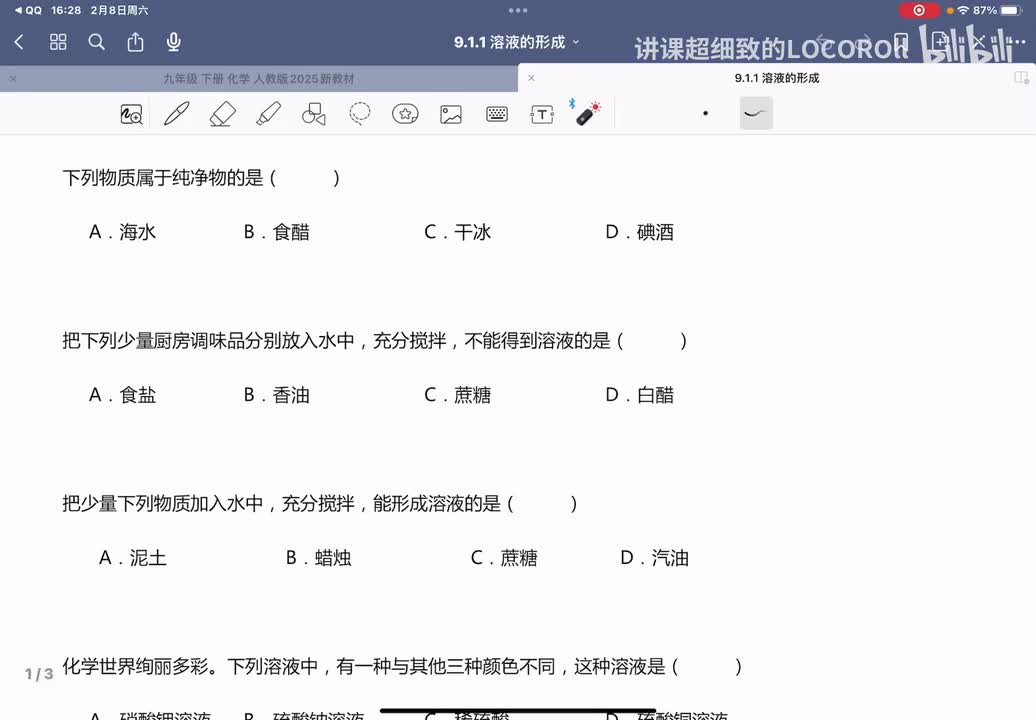Select the Text box tool

pos(542,114)
